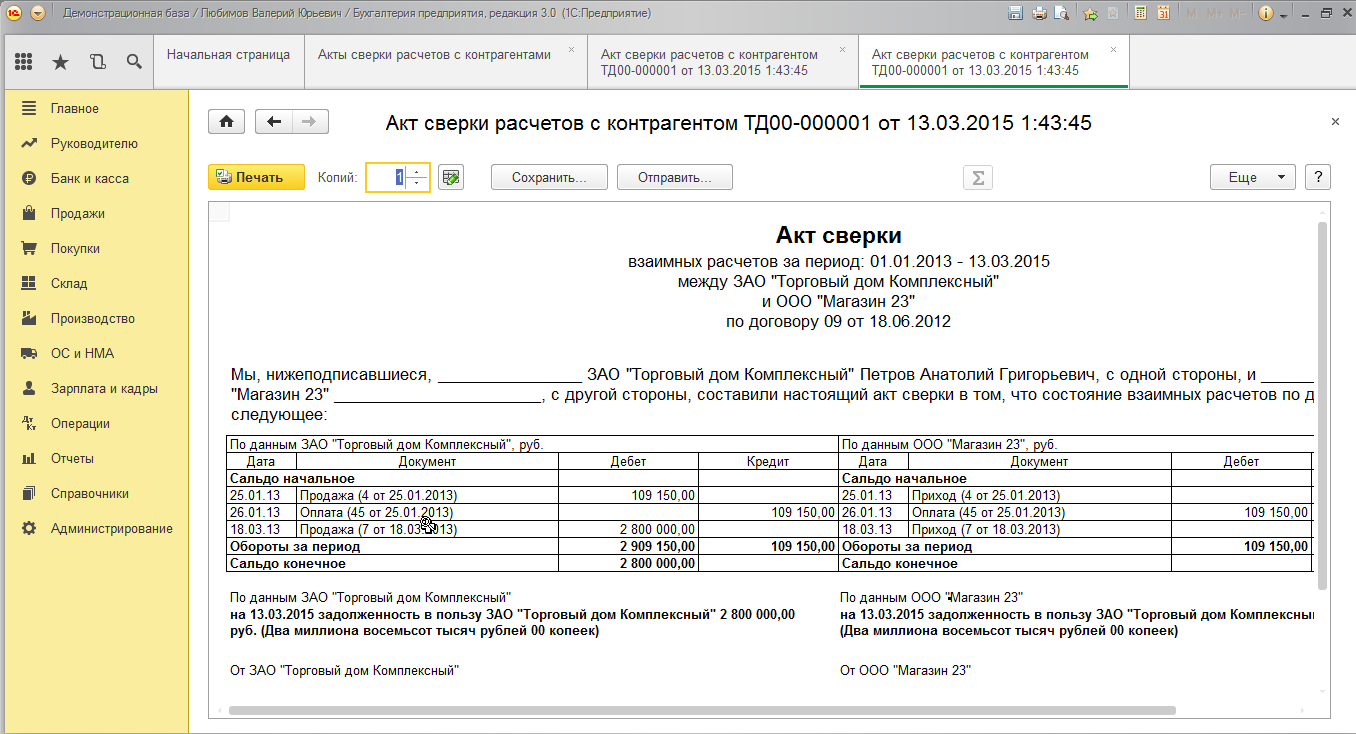Open Отчеты section in sidebar
1356x734 pixels.
(x=94, y=458)
